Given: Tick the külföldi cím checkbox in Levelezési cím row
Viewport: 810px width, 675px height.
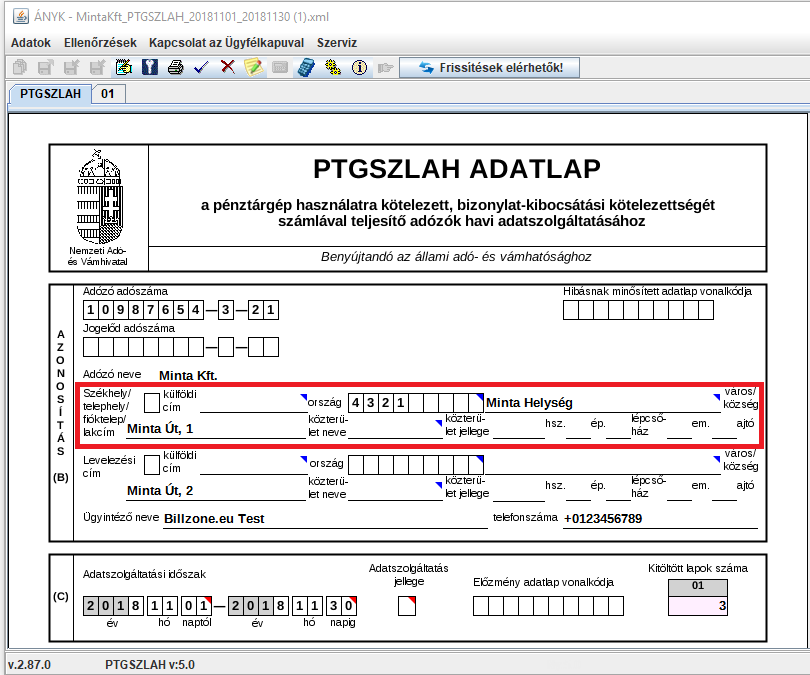Looking at the screenshot, I should tap(152, 465).
